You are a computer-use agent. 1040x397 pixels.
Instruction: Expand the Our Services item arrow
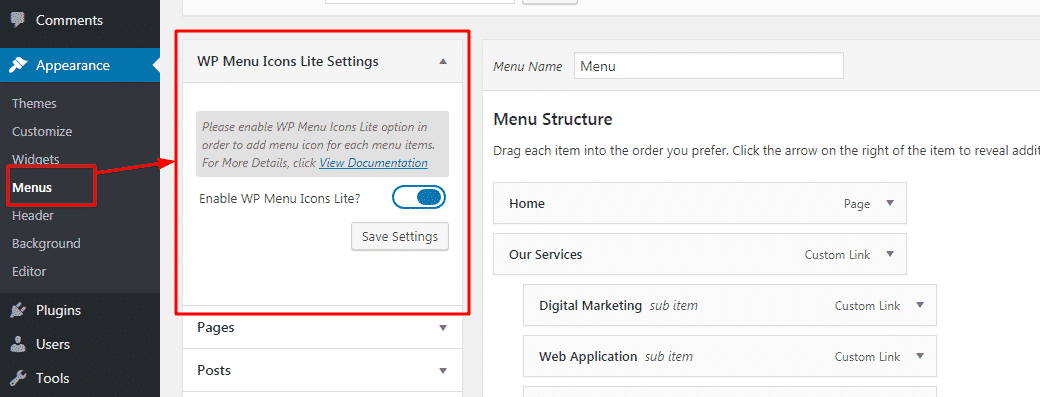pyautogui.click(x=890, y=255)
